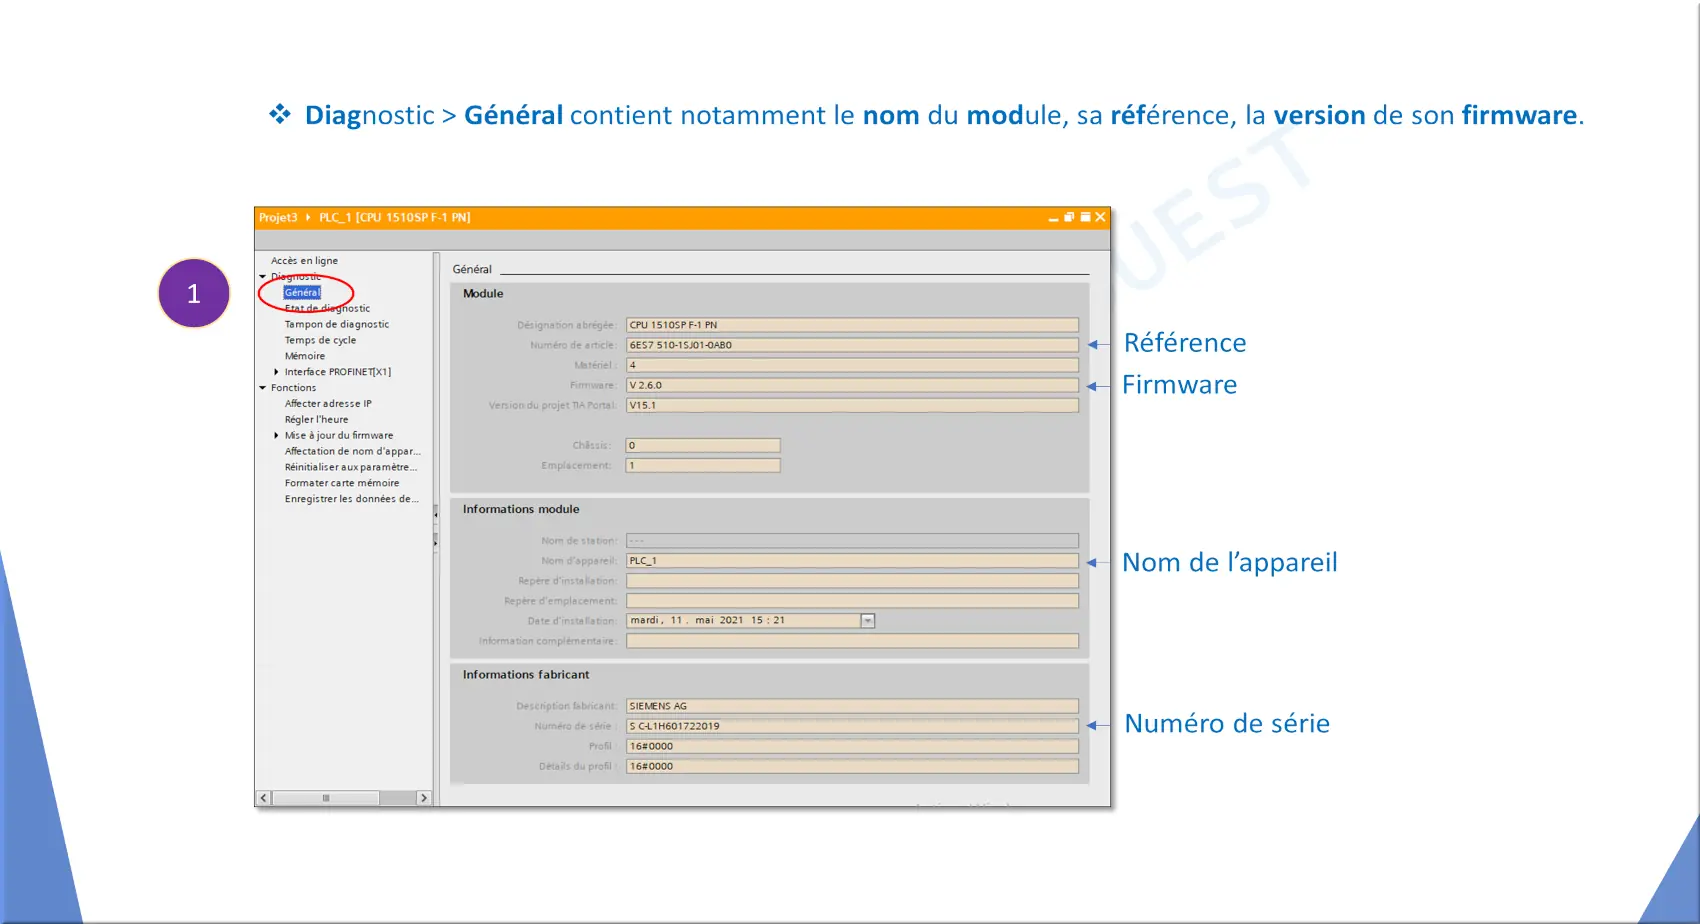Click the Date d'installation date field

coord(743,621)
